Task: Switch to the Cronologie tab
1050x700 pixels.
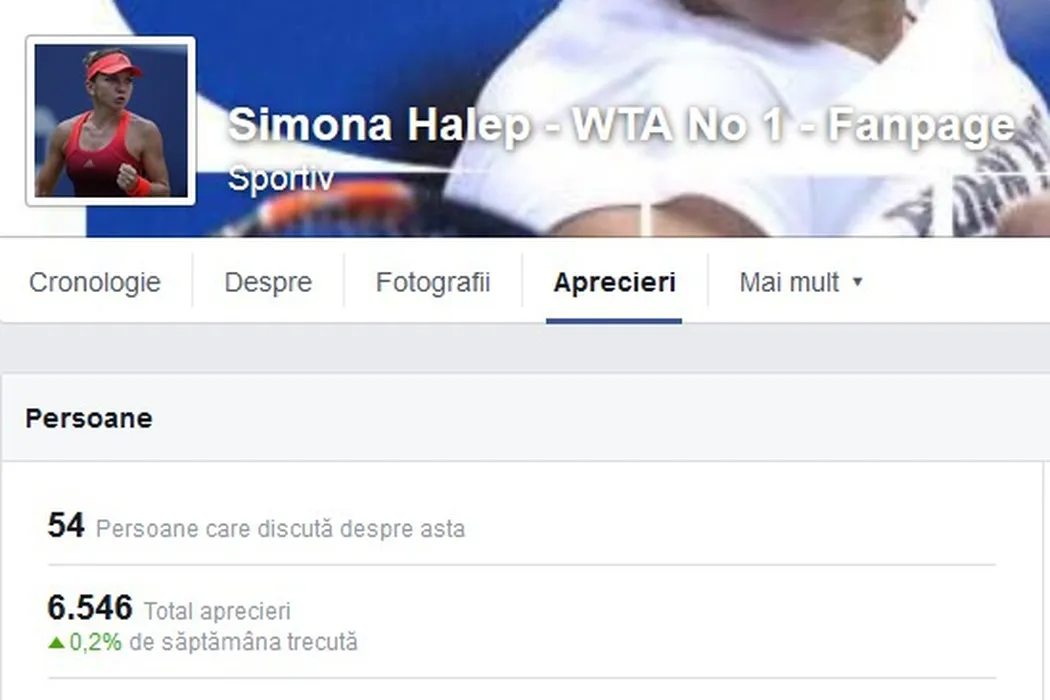Action: pos(95,282)
